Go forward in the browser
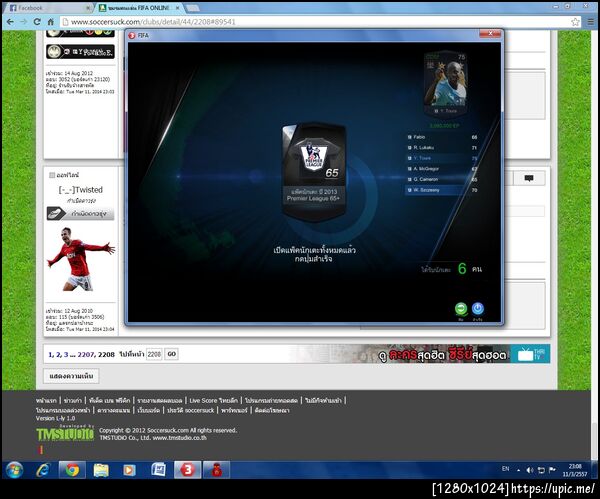Screen dimensions: 600x499 (x=24, y=22)
